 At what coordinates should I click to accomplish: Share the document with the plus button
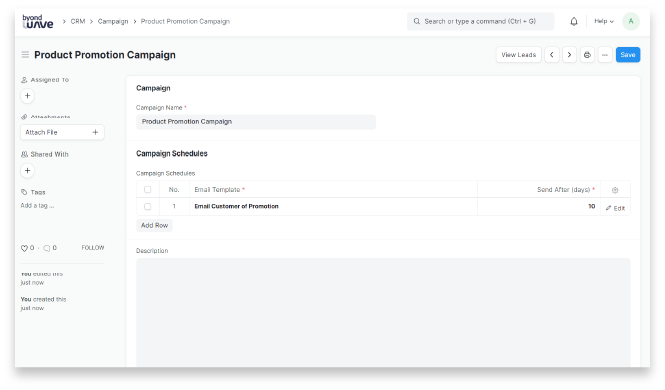coord(28,170)
